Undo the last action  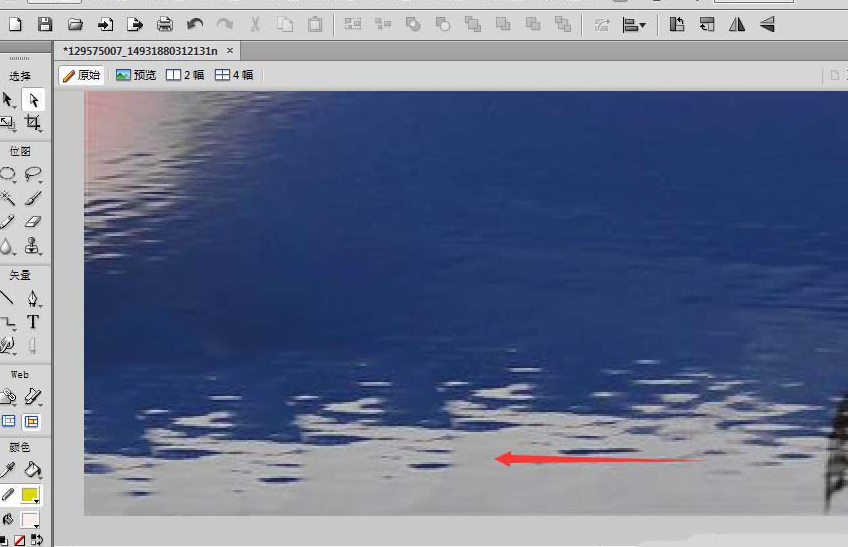click(195, 24)
